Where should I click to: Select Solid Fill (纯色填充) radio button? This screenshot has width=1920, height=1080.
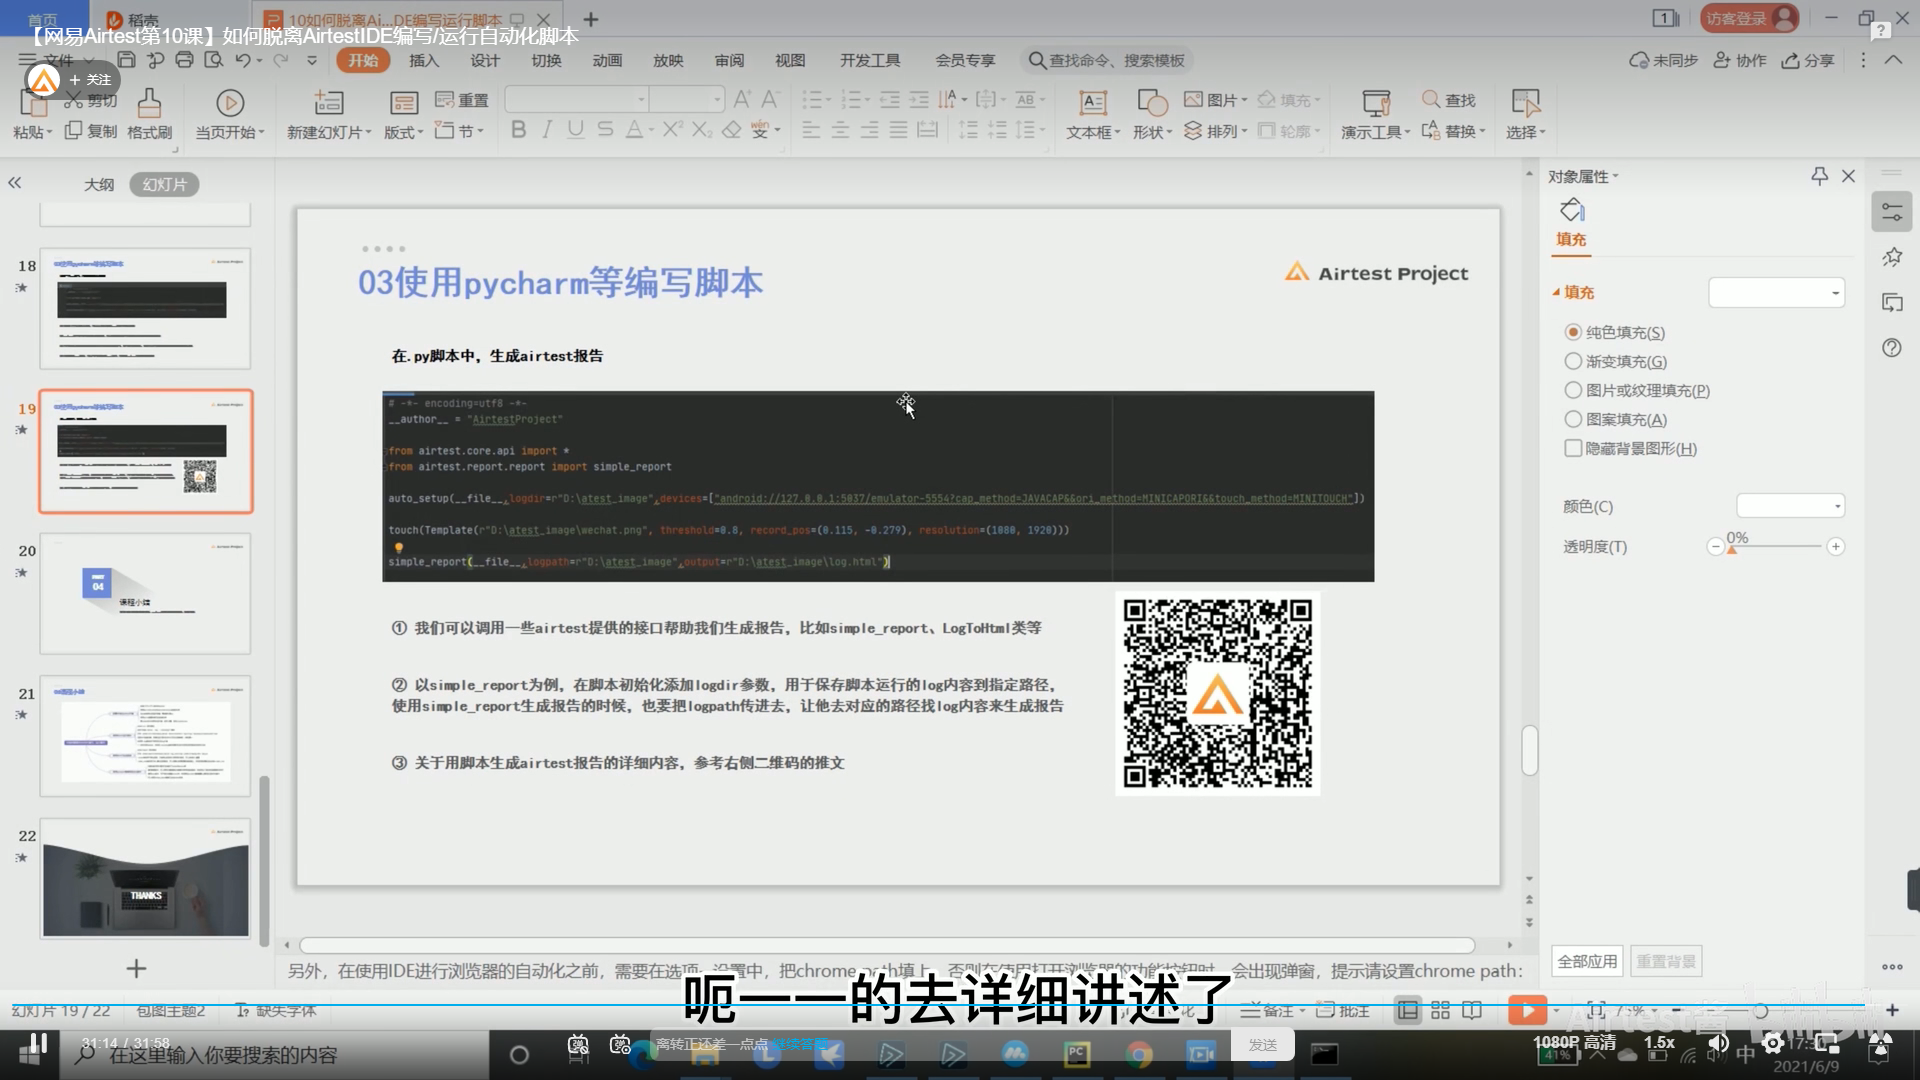point(1573,332)
